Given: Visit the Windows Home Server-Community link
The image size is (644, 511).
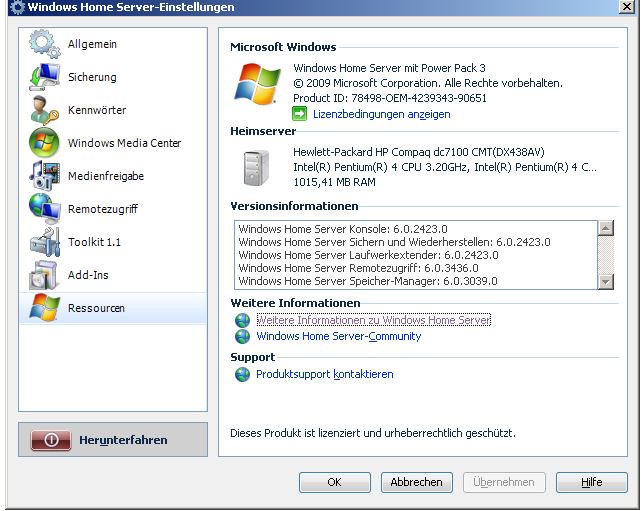Looking at the screenshot, I should point(339,336).
